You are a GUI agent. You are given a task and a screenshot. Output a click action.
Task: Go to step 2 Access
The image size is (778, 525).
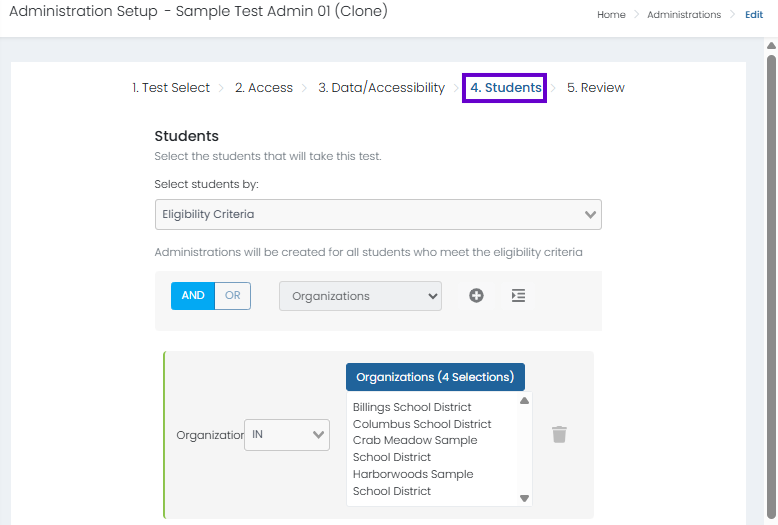[x=264, y=88]
